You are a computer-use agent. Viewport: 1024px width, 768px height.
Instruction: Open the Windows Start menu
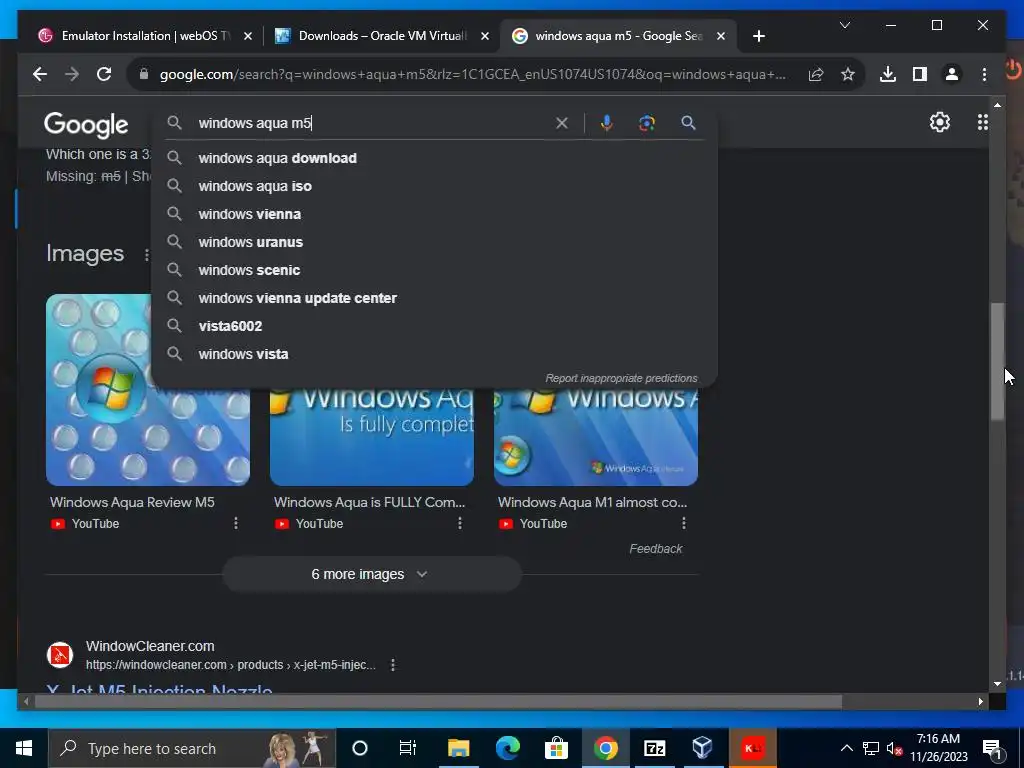[24, 748]
